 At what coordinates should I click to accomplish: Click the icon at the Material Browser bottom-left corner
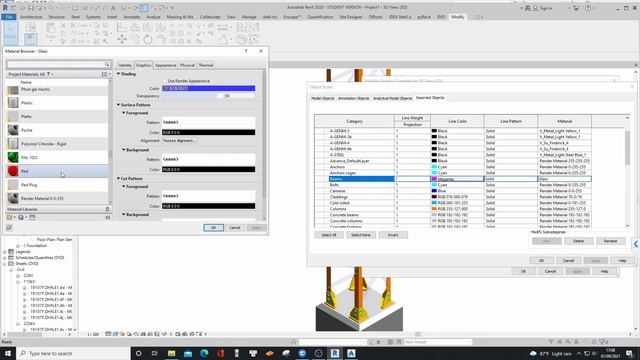click(x=9, y=228)
